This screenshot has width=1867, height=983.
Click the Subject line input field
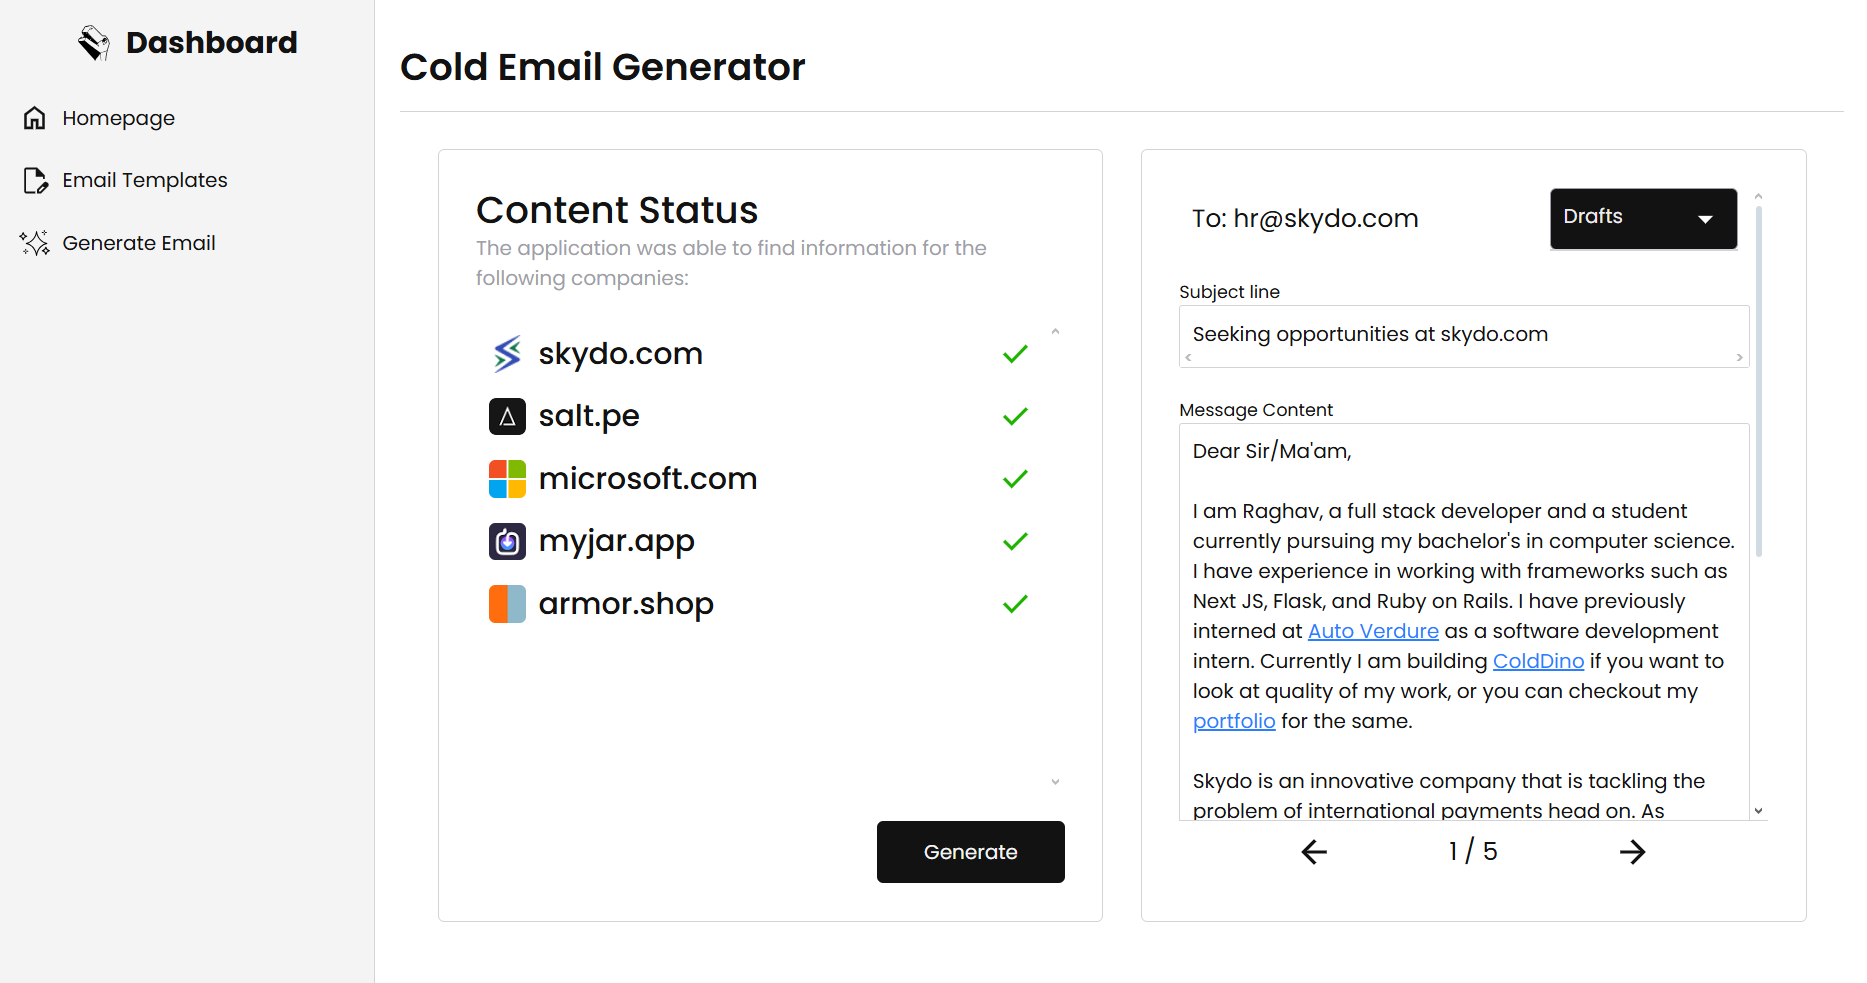1463,334
